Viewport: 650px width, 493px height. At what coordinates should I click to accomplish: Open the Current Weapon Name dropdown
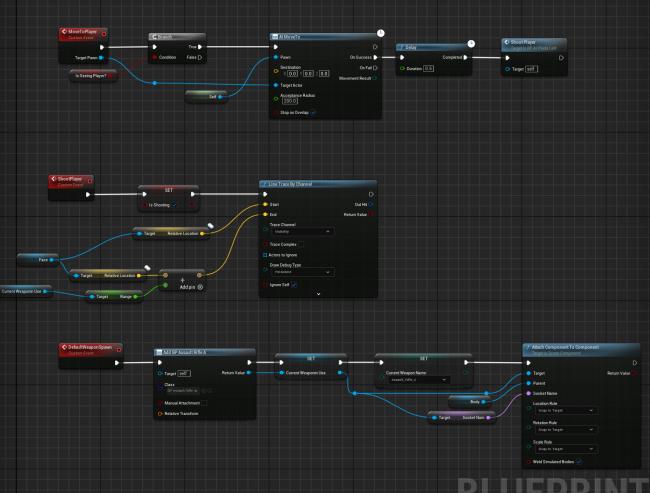(x=418, y=380)
